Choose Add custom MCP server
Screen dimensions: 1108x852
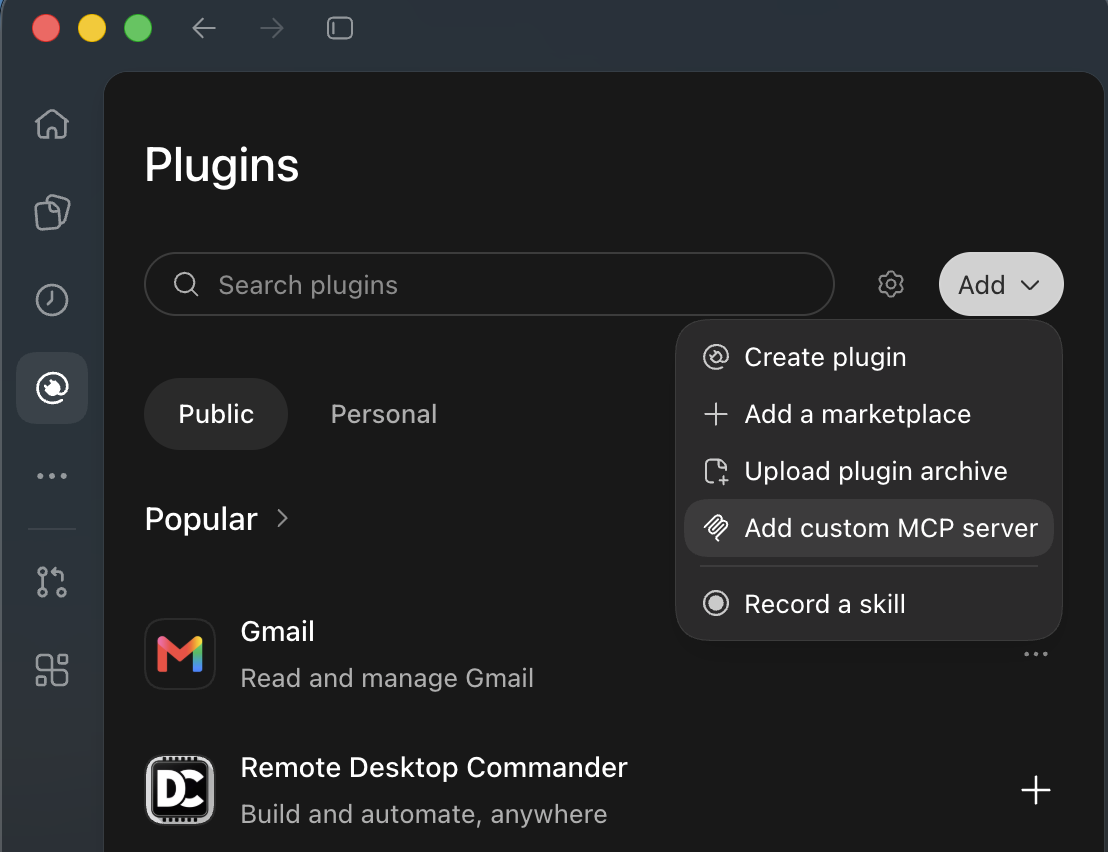(868, 528)
